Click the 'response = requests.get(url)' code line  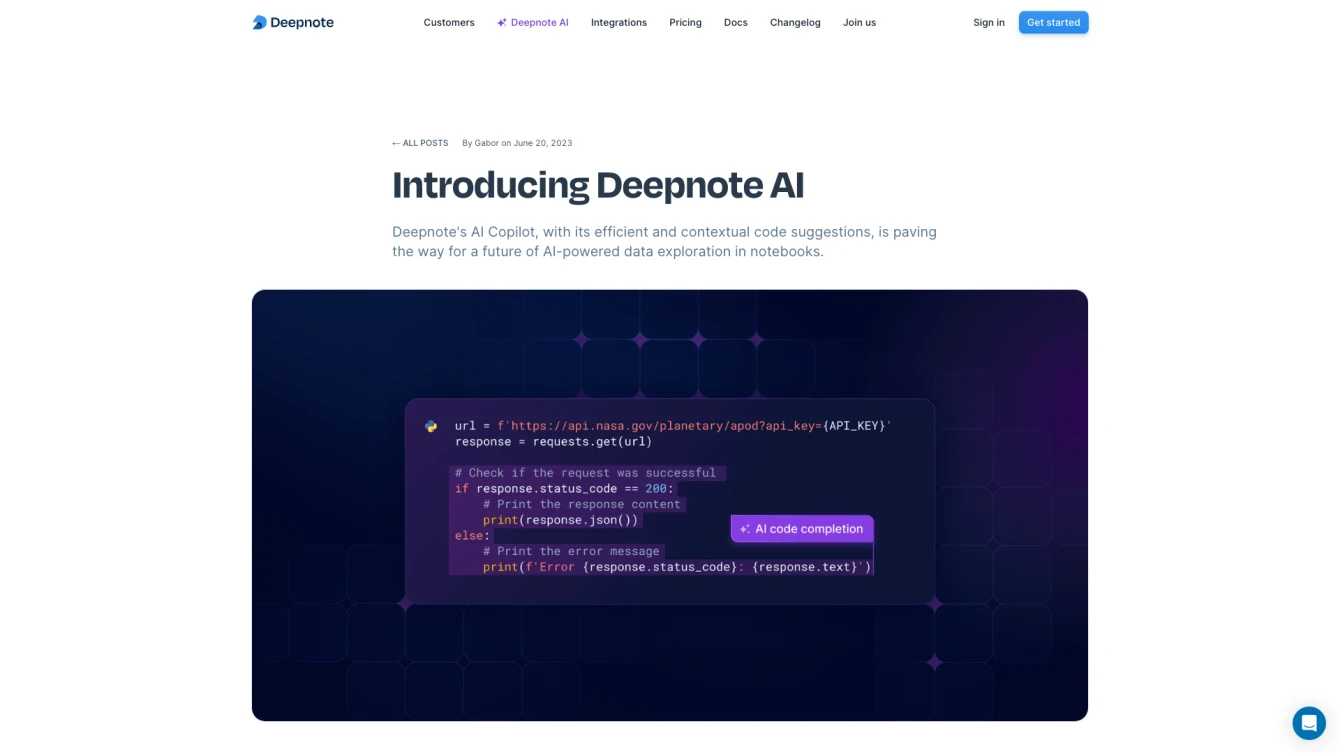553,441
